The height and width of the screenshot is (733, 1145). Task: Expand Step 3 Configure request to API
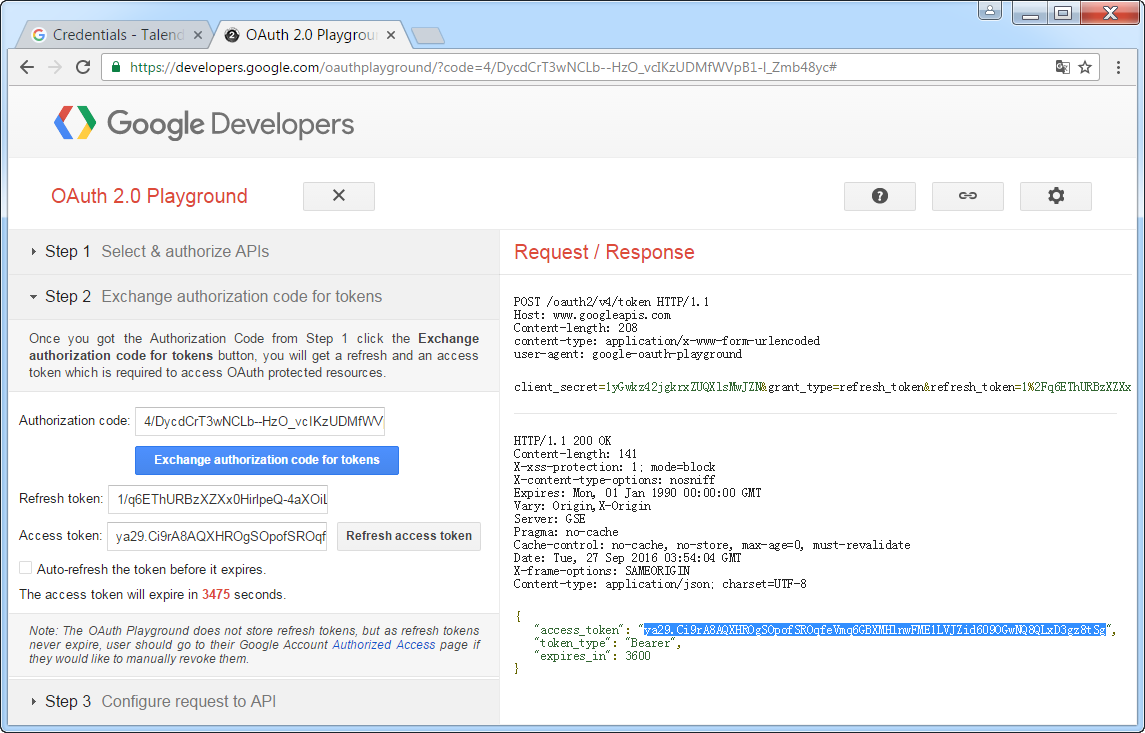(x=160, y=702)
